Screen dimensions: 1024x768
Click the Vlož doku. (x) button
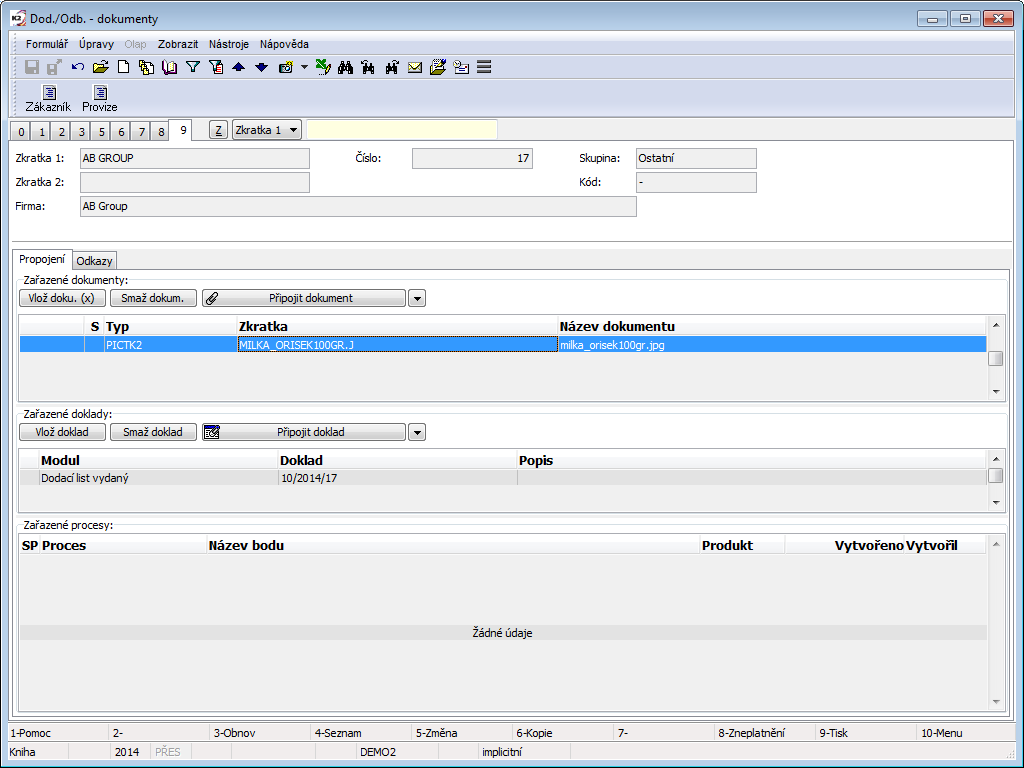(63, 298)
